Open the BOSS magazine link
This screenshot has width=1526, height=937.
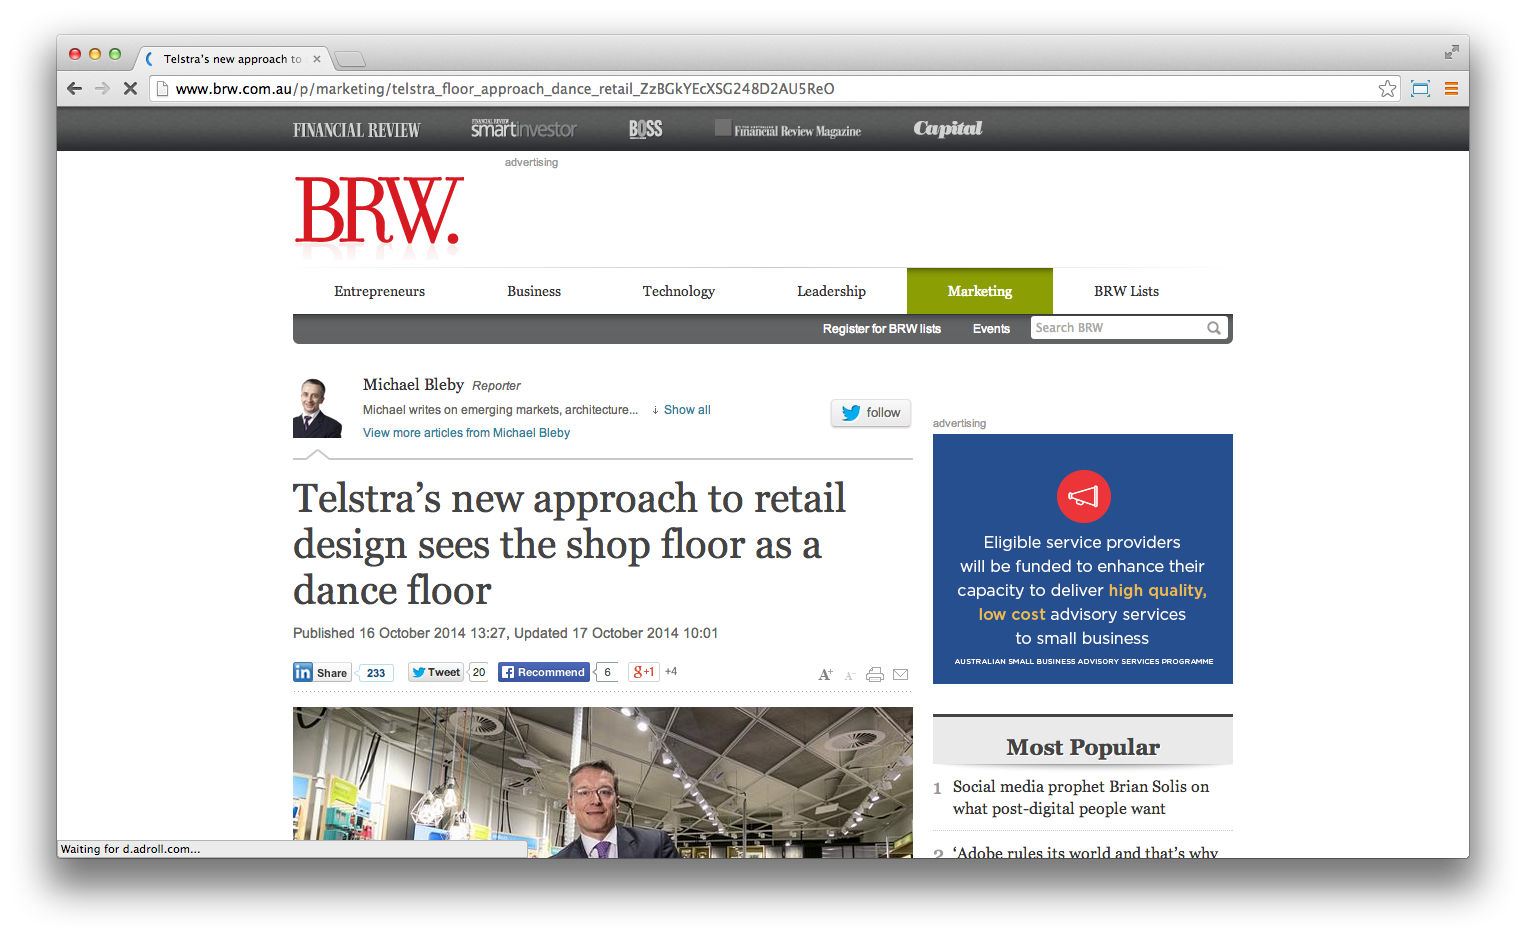pyautogui.click(x=645, y=129)
